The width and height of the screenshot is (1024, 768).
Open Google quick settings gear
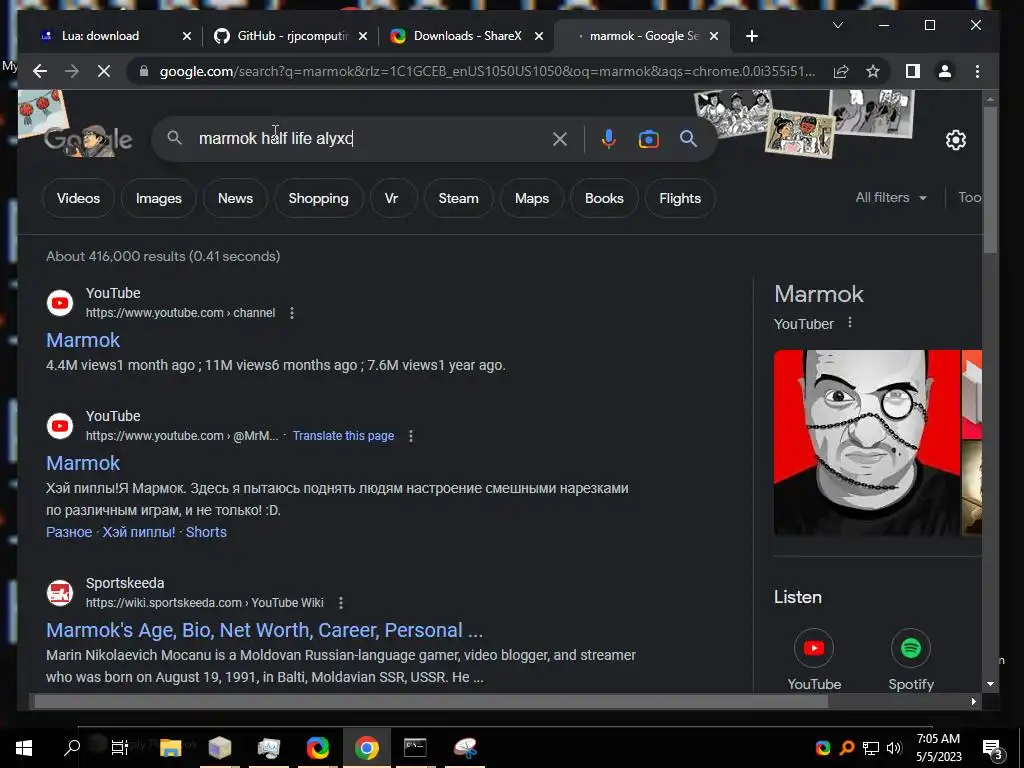click(x=955, y=139)
